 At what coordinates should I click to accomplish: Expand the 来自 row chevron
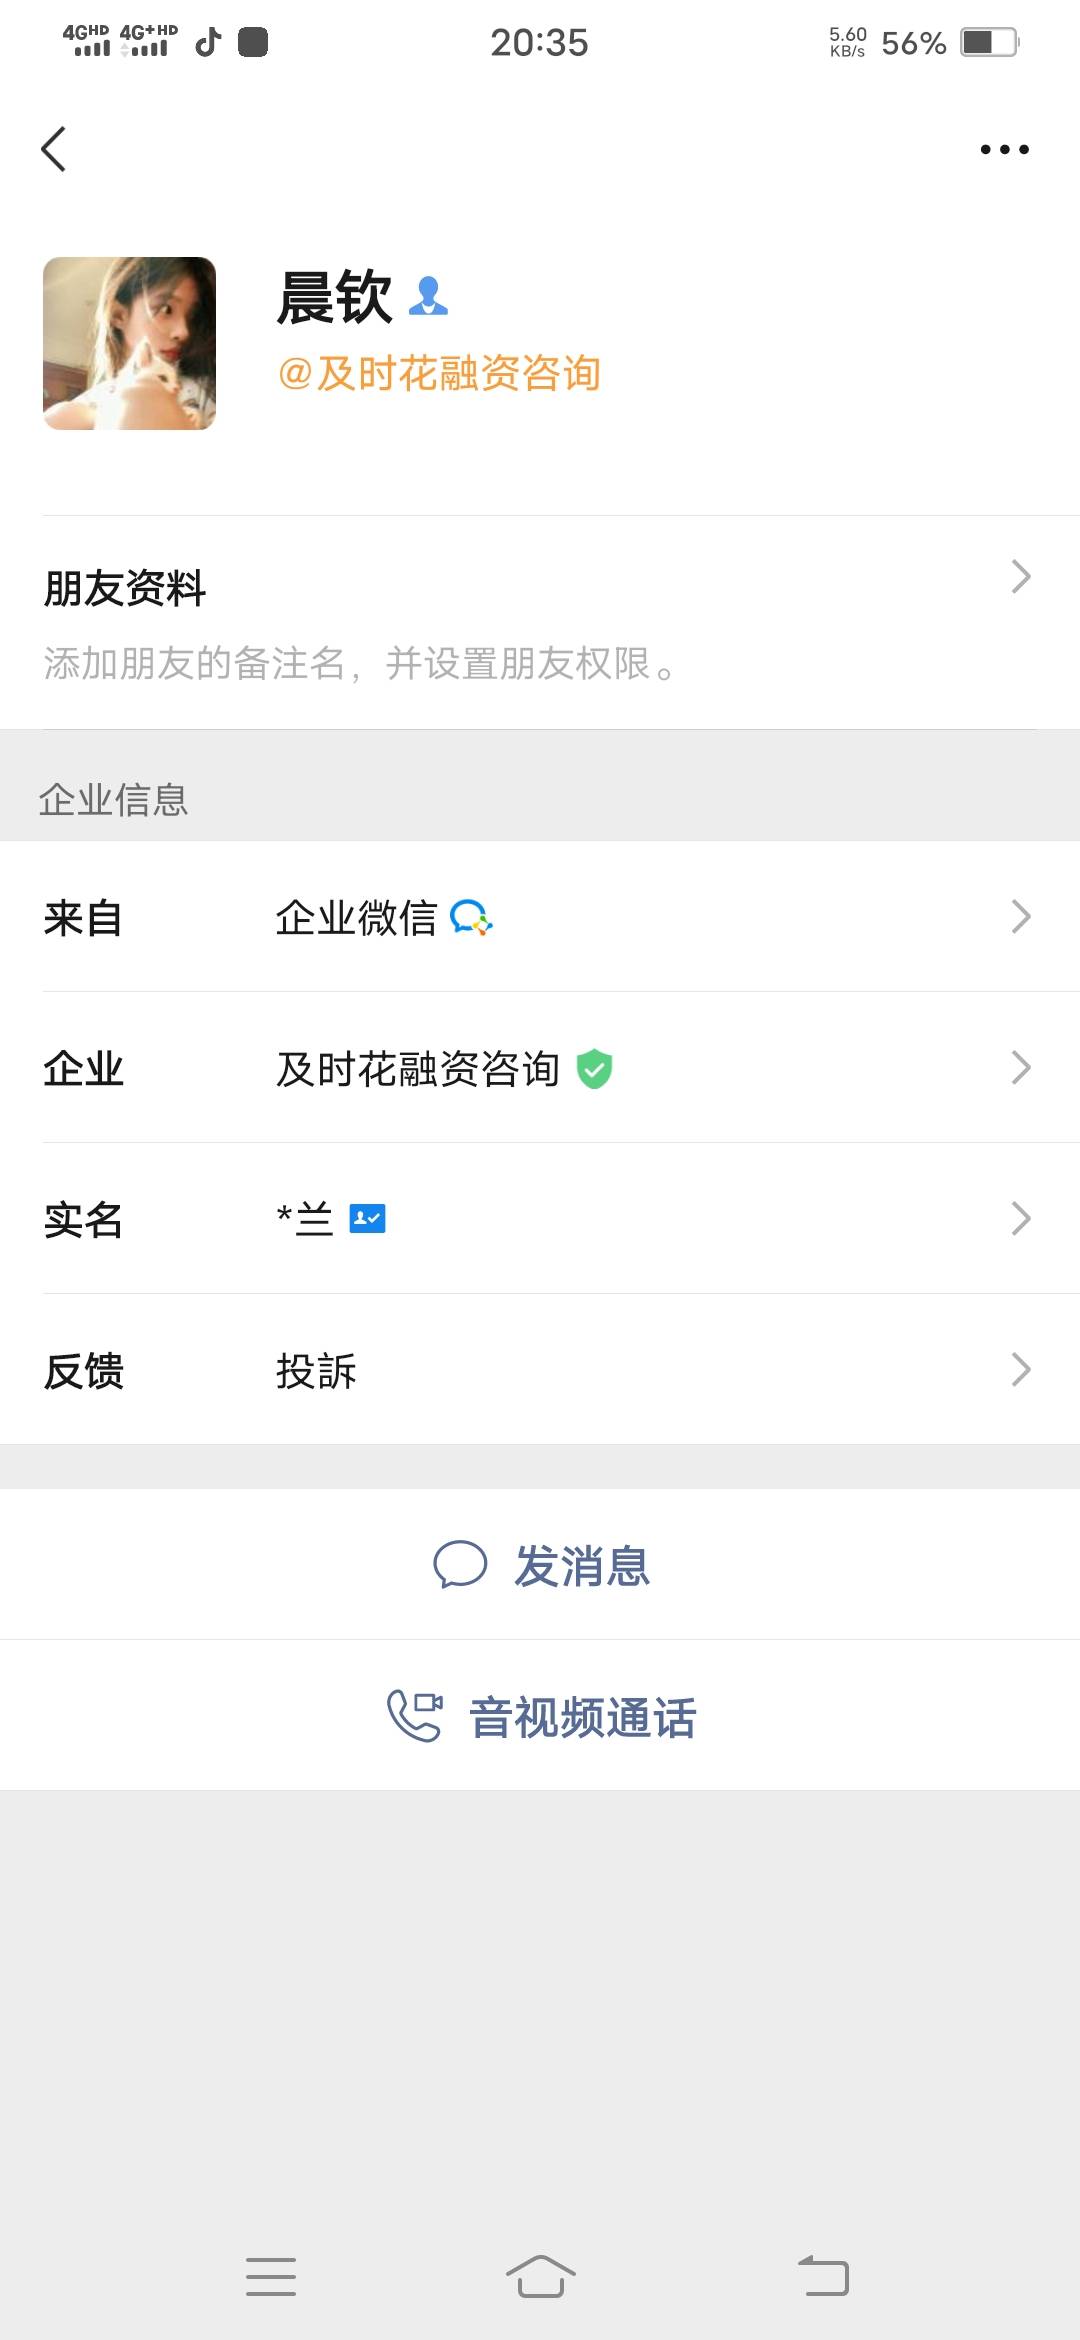(x=1020, y=917)
